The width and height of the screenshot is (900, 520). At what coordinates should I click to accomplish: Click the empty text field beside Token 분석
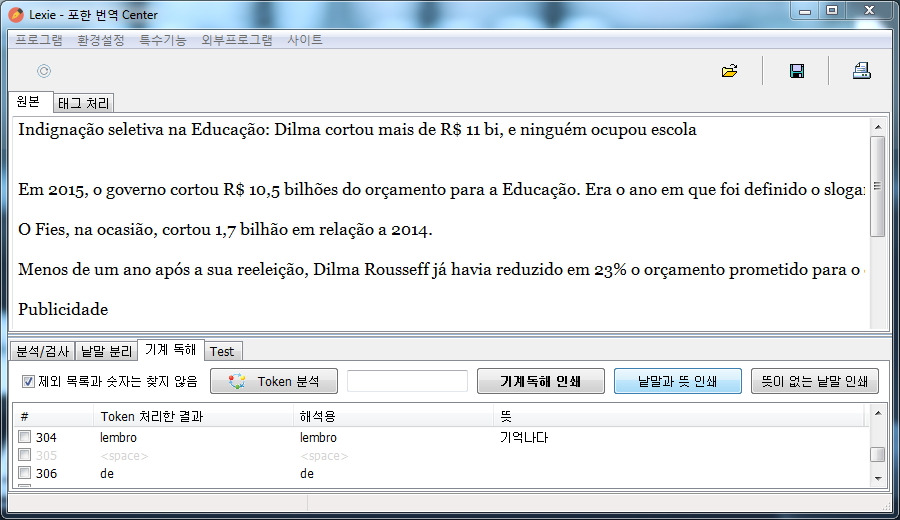coord(408,381)
